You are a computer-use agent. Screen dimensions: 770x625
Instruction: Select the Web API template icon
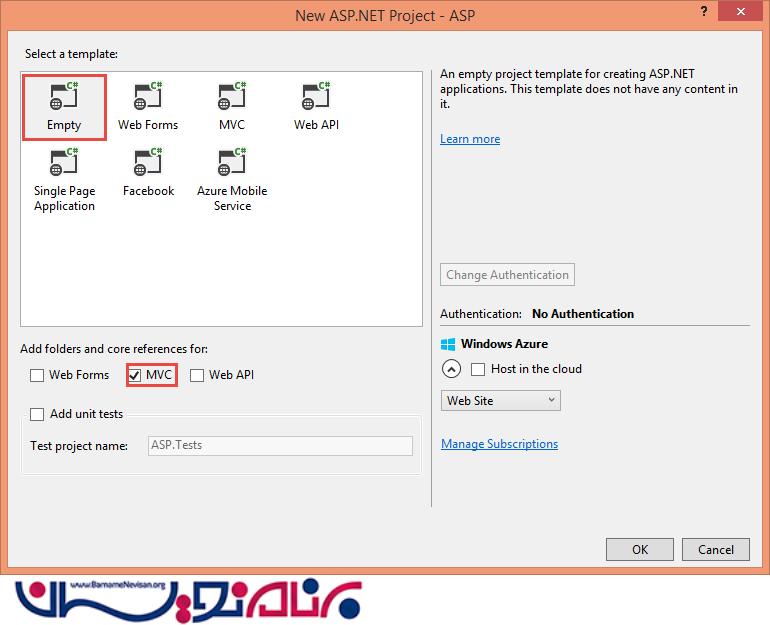click(x=317, y=98)
